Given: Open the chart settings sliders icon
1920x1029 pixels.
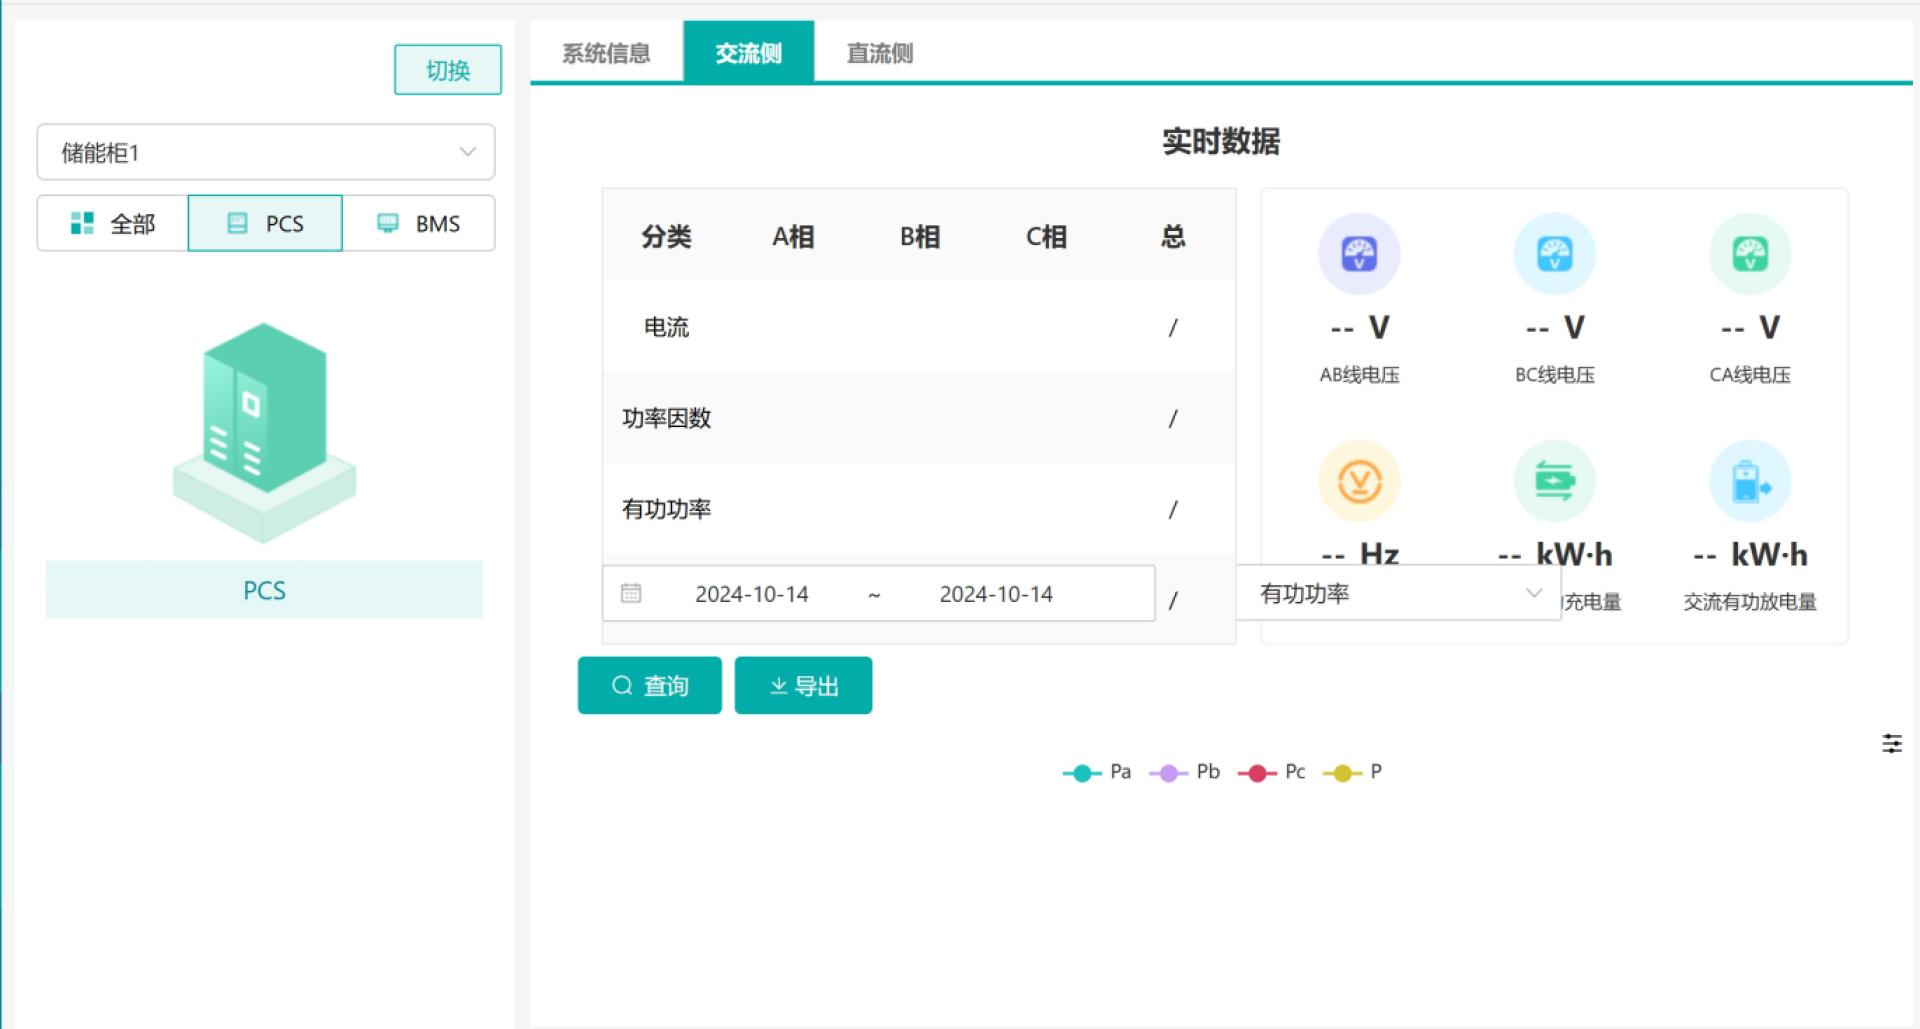Looking at the screenshot, I should pyautogui.click(x=1891, y=743).
